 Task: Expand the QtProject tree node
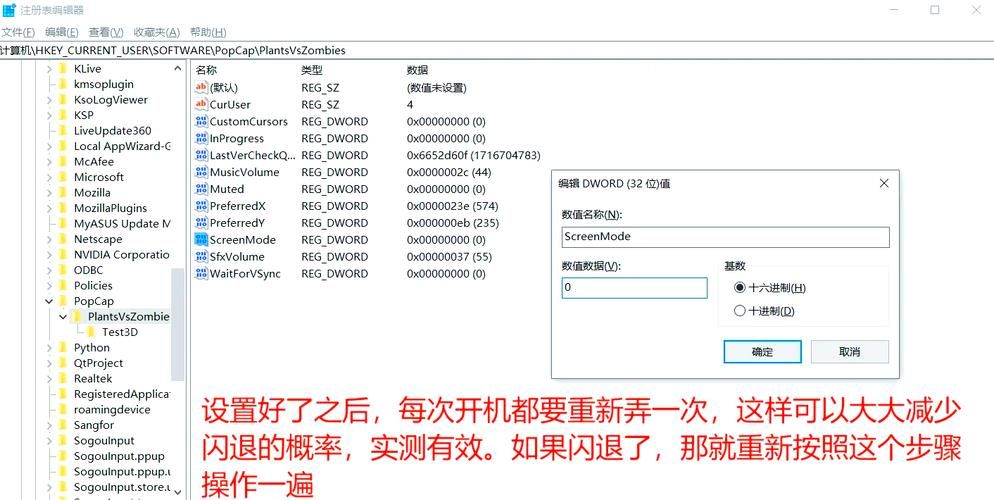(49, 363)
